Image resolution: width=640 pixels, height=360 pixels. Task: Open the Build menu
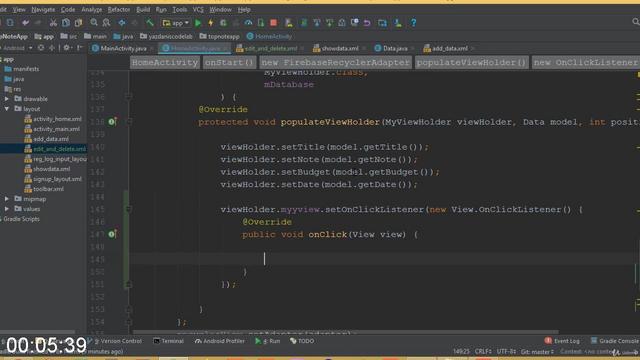point(143,9)
